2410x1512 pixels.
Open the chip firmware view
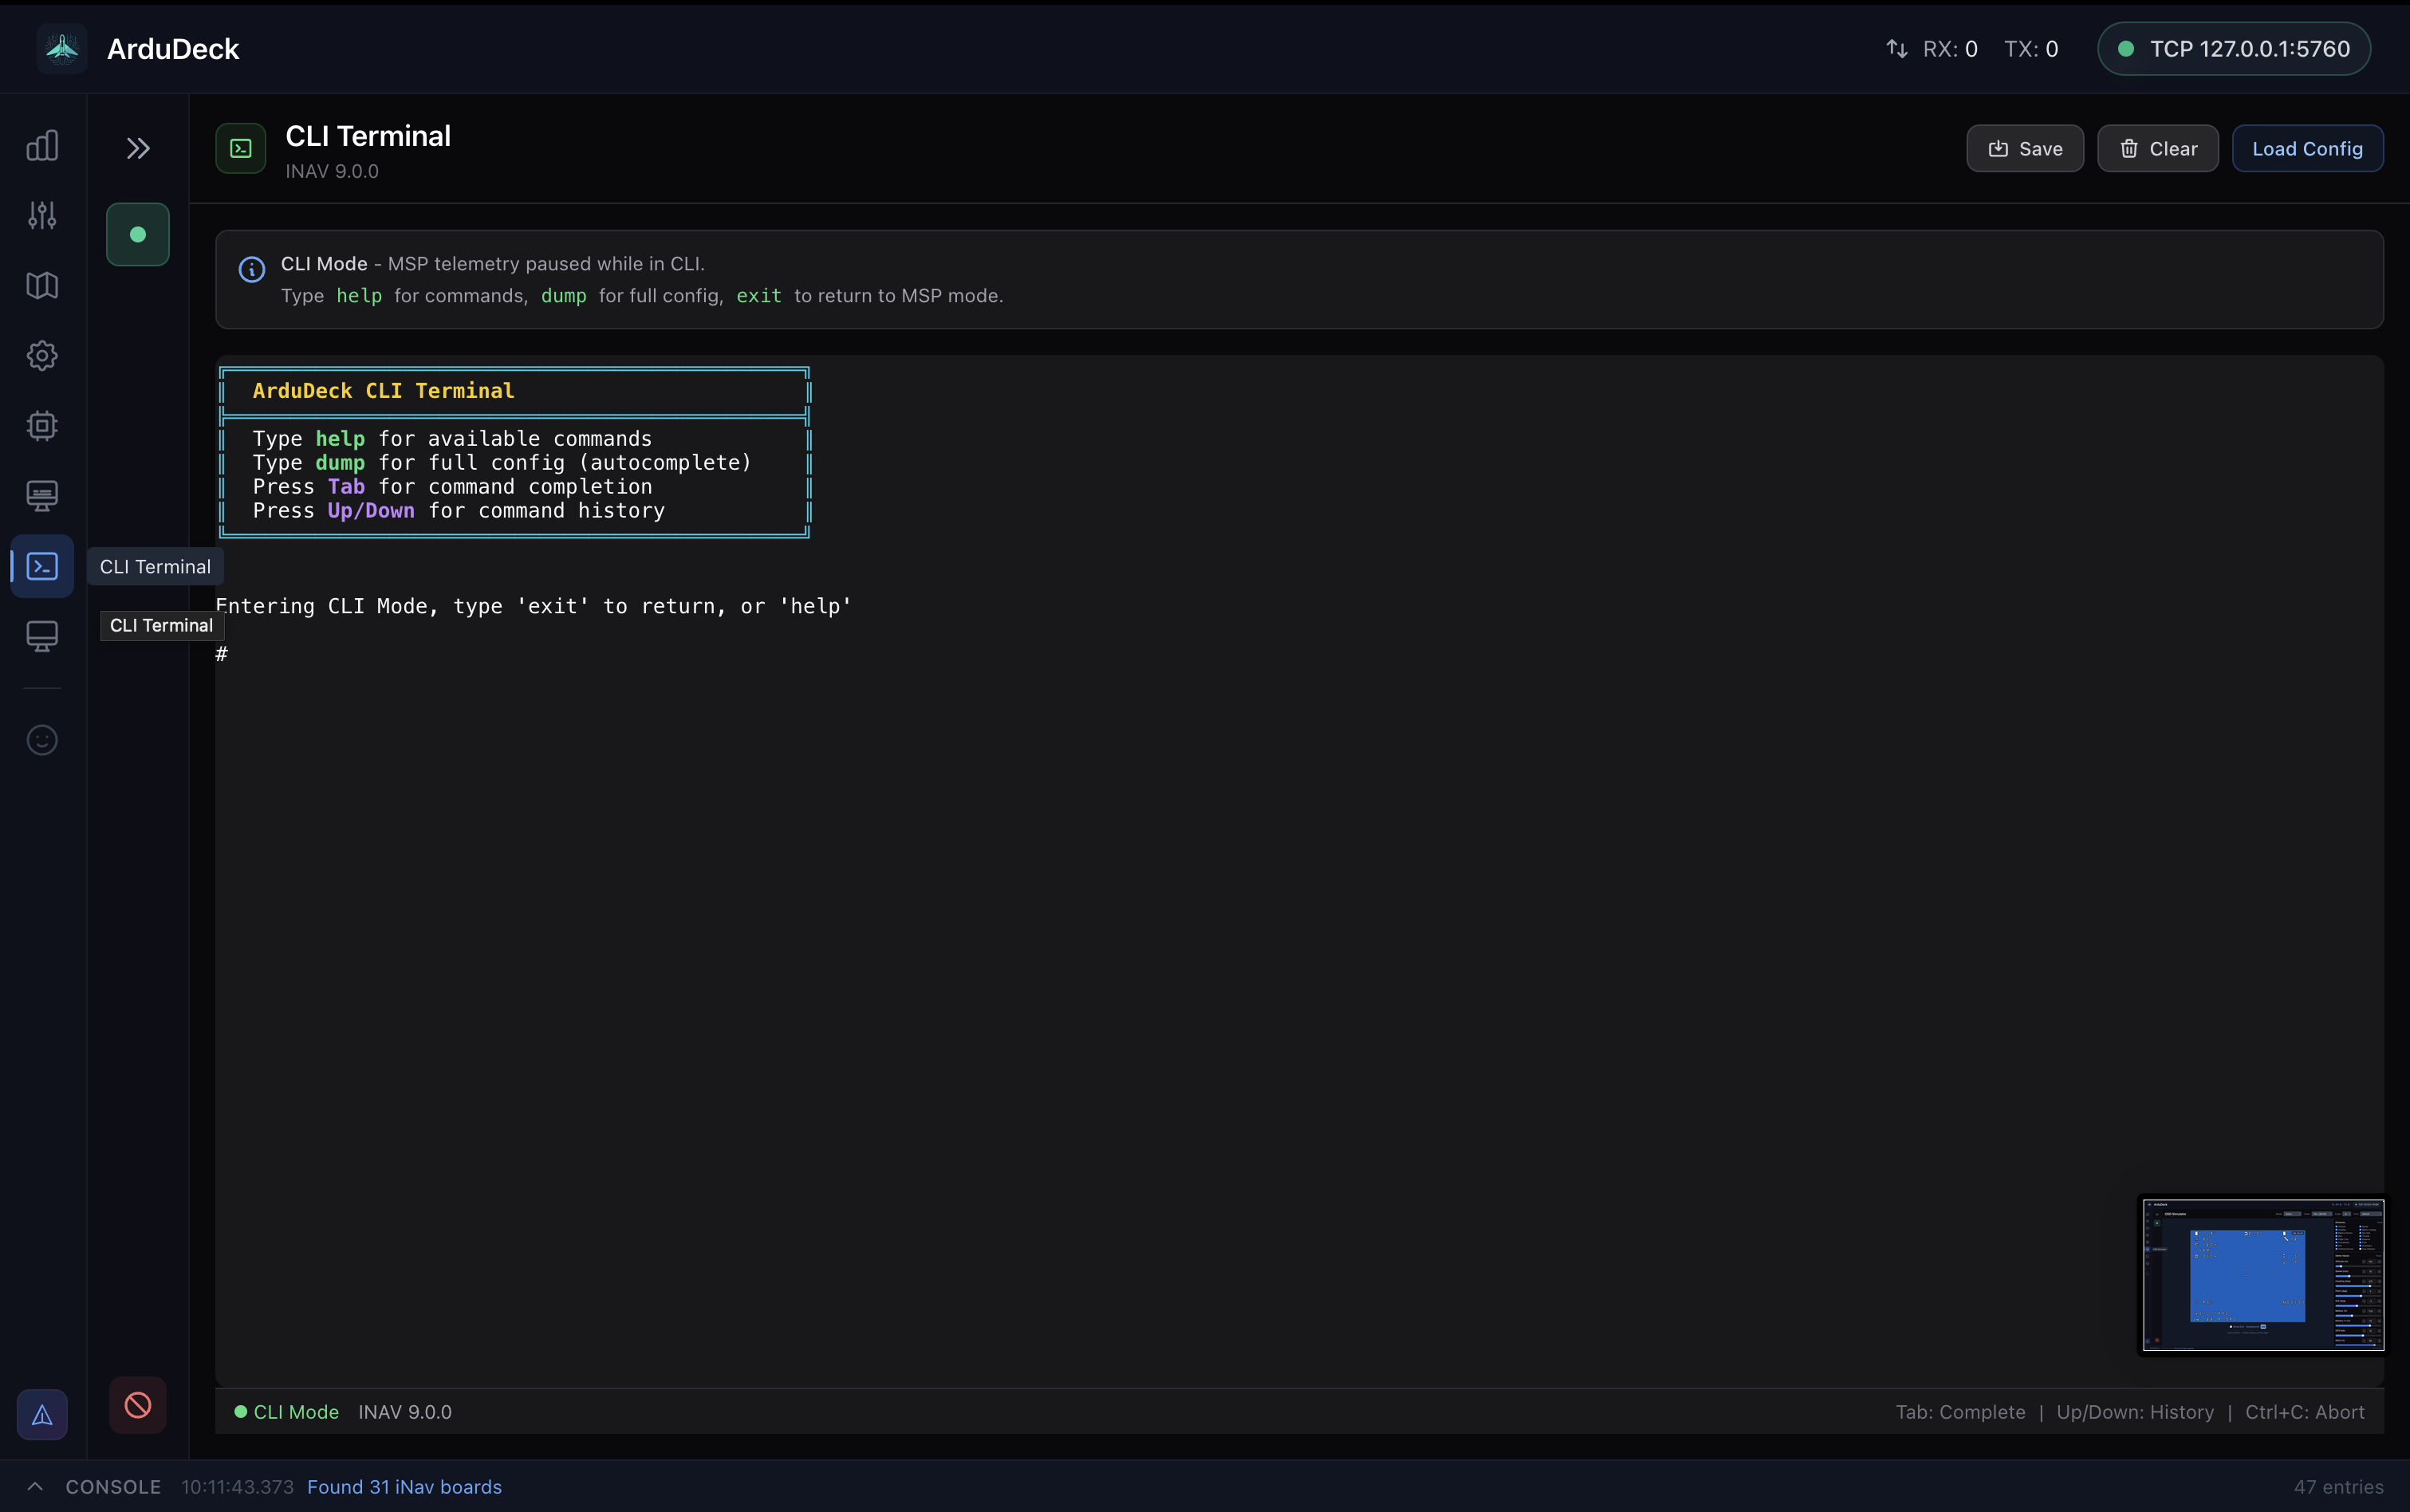[x=42, y=426]
